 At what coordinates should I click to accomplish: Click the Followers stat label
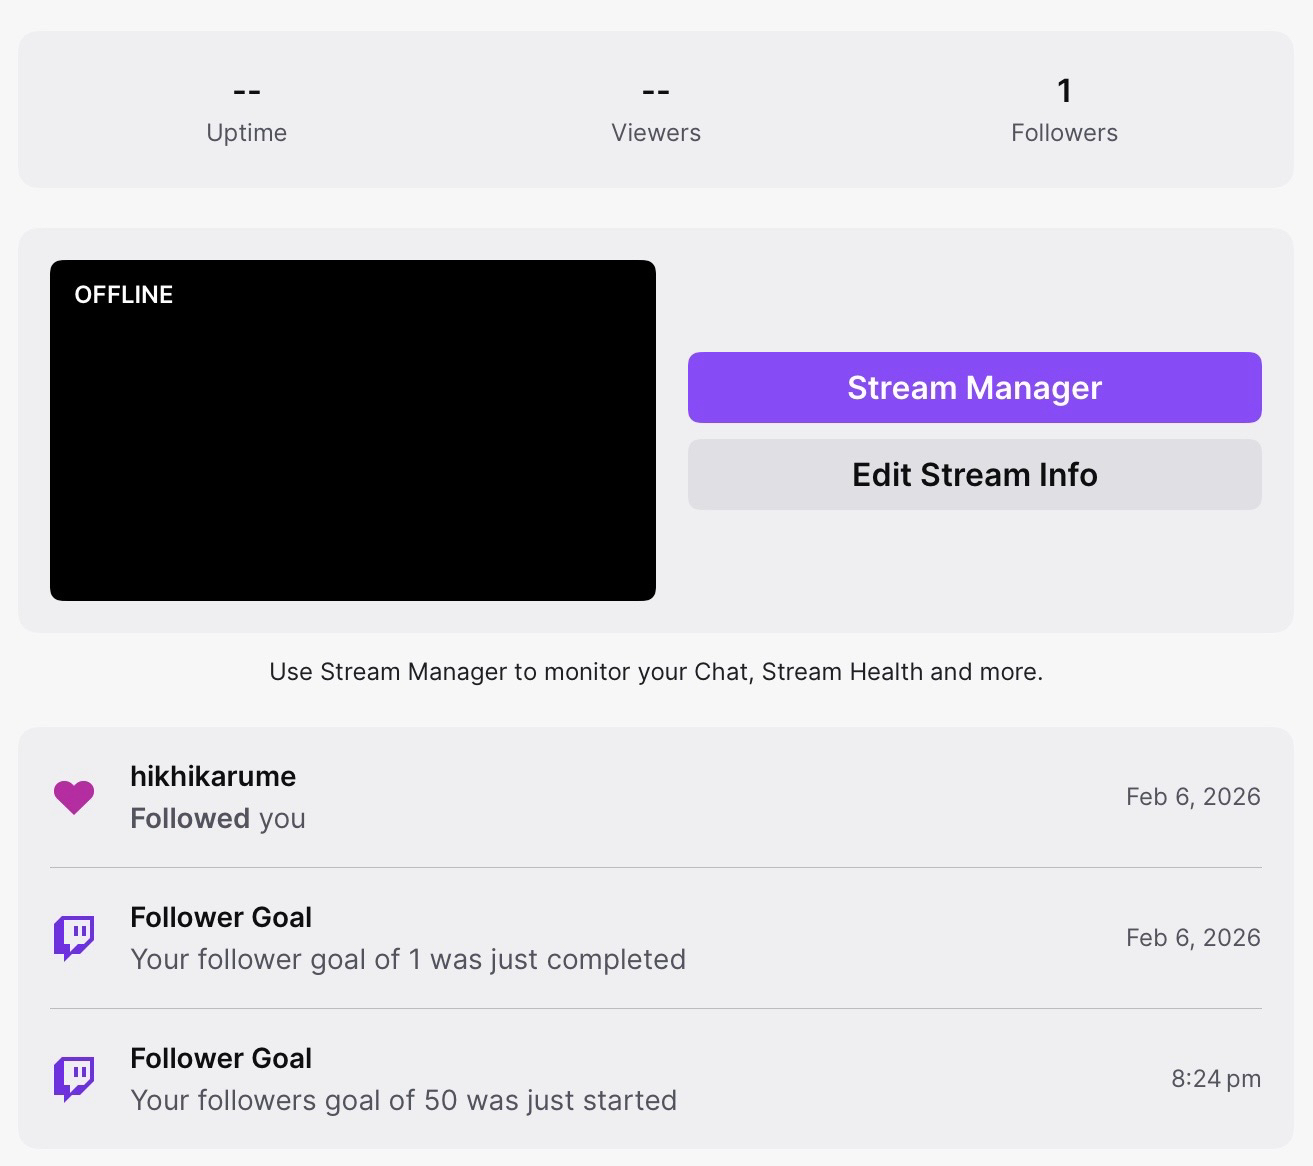pyautogui.click(x=1064, y=133)
